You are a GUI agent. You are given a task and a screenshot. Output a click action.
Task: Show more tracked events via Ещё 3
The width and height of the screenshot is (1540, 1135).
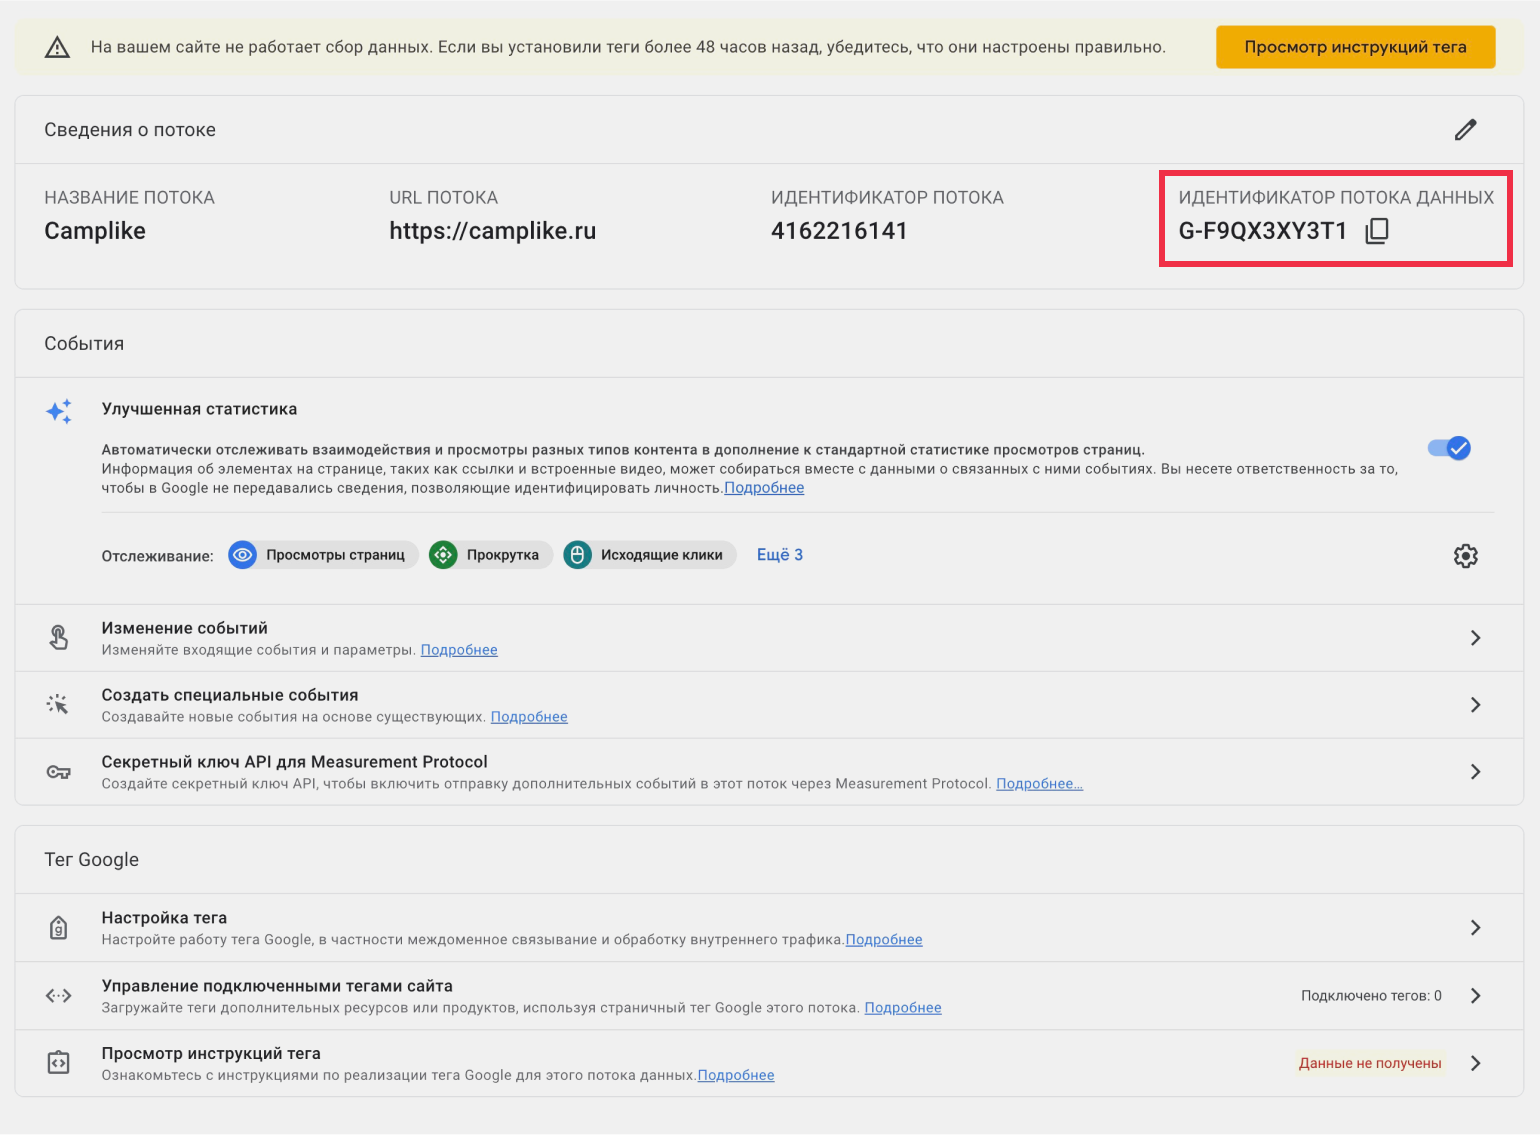click(x=780, y=555)
